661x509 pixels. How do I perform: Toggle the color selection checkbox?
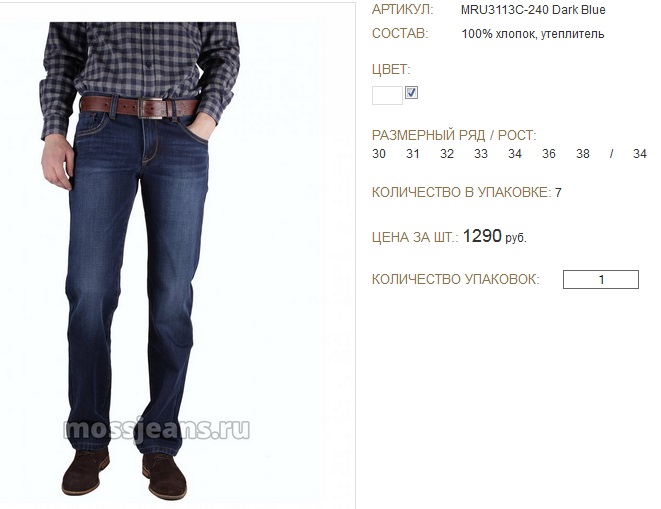pos(411,92)
